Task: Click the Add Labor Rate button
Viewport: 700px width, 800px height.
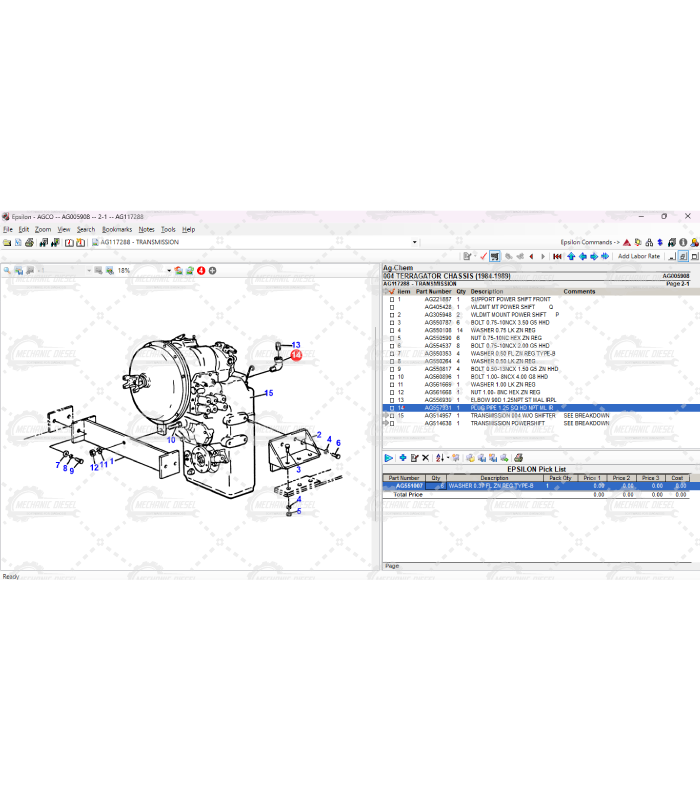Action: 638,256
